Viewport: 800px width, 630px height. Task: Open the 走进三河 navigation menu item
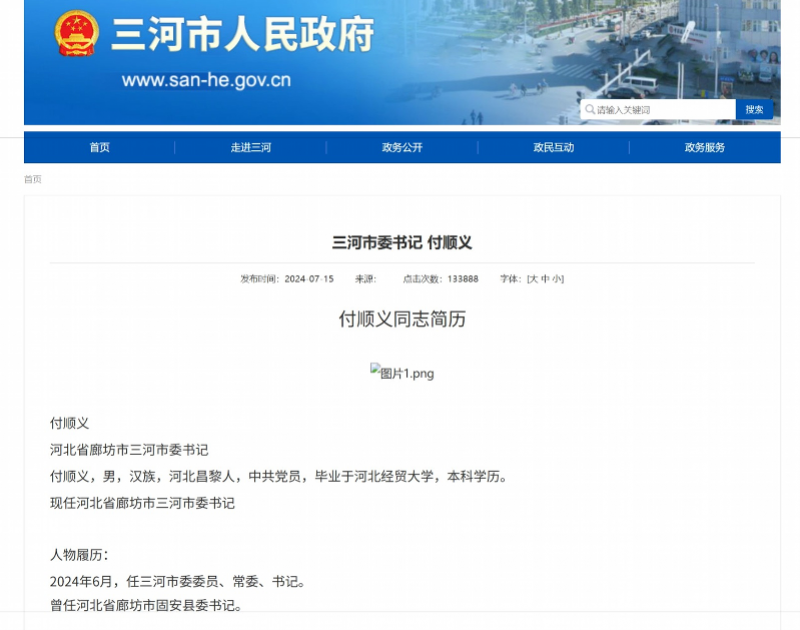coord(251,147)
